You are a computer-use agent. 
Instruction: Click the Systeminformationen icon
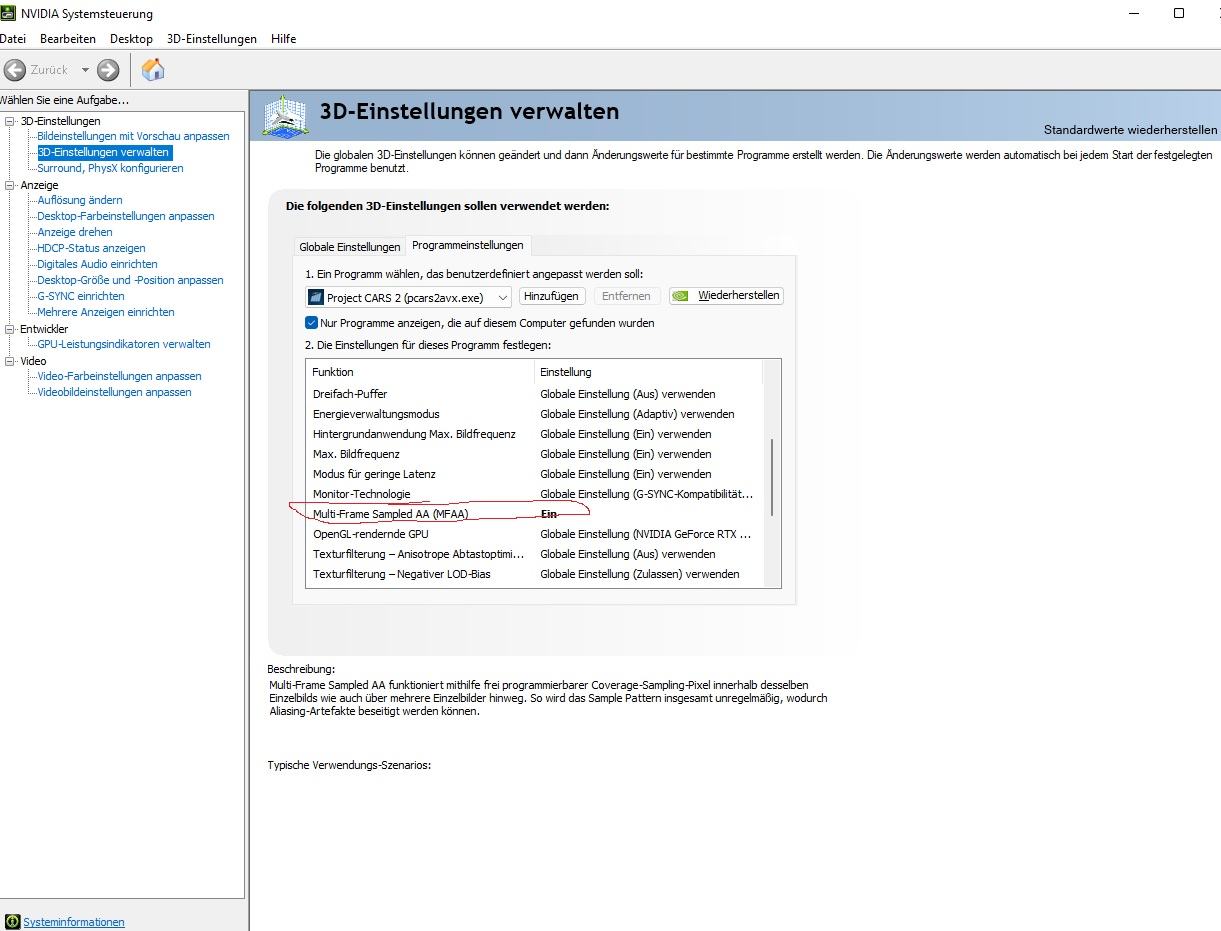pyautogui.click(x=12, y=922)
